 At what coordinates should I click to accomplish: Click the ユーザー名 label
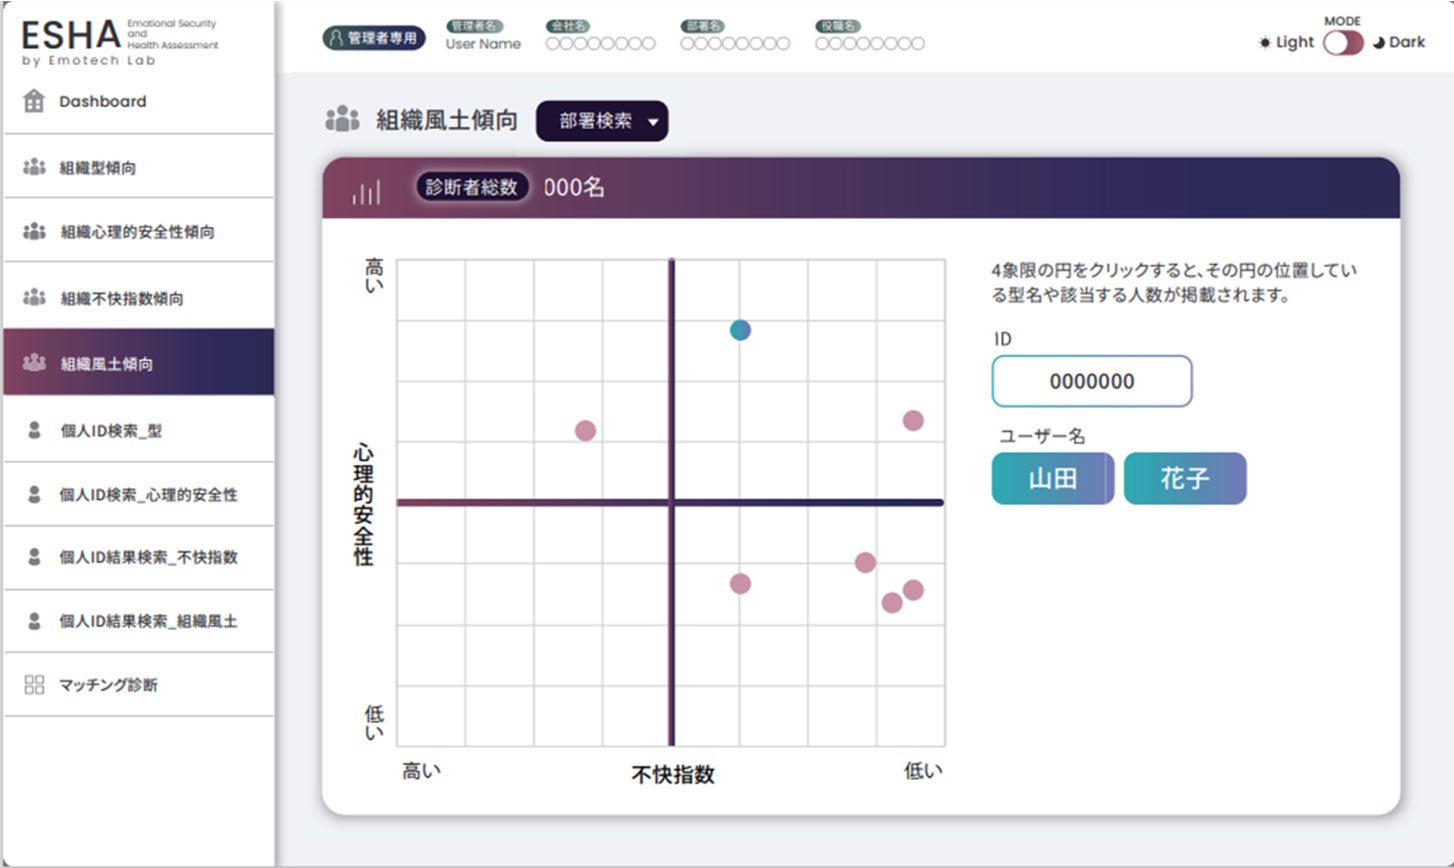tap(1042, 436)
